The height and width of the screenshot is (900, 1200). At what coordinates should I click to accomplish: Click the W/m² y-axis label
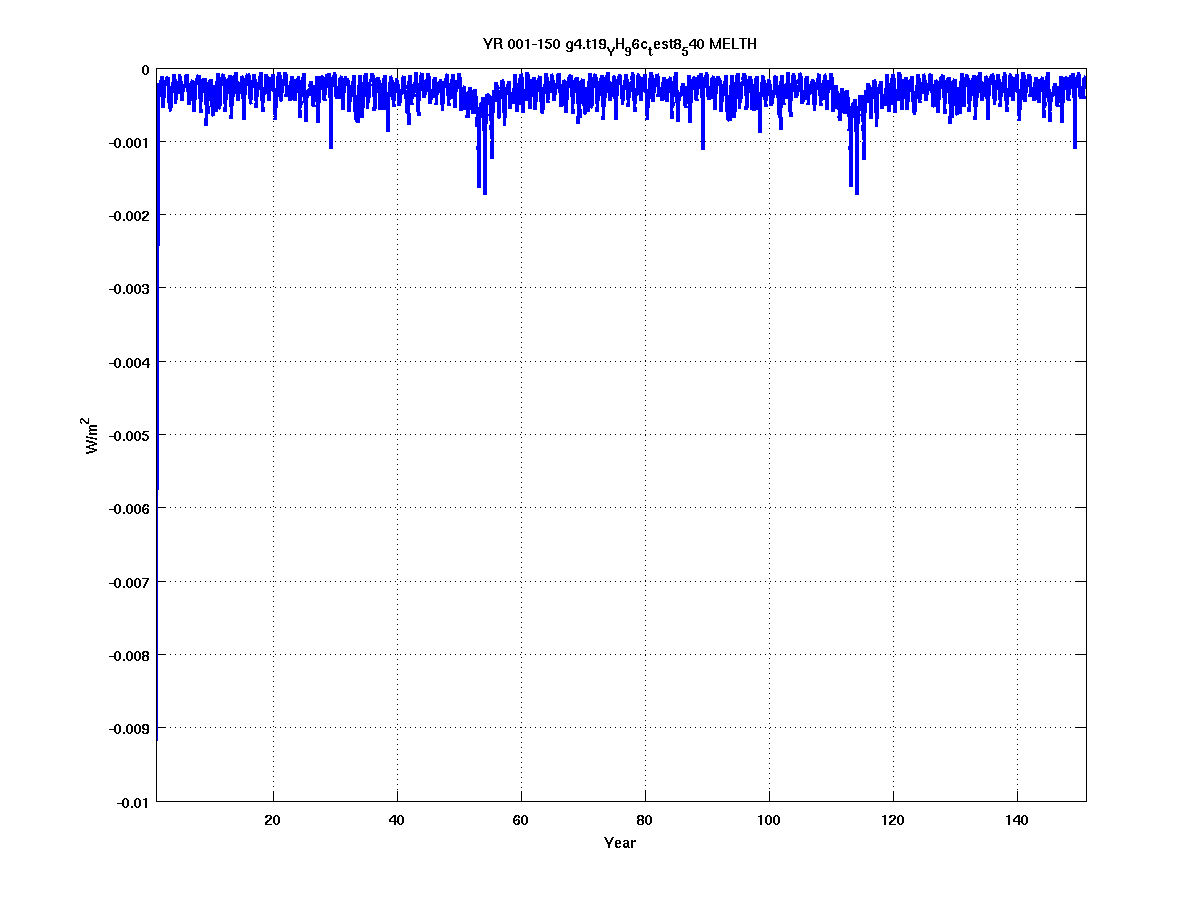click(91, 436)
